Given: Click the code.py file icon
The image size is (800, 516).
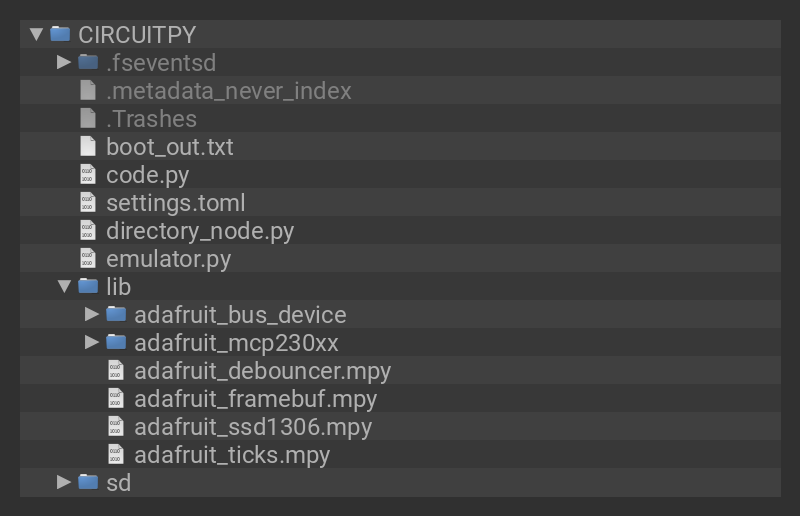Looking at the screenshot, I should [88, 174].
